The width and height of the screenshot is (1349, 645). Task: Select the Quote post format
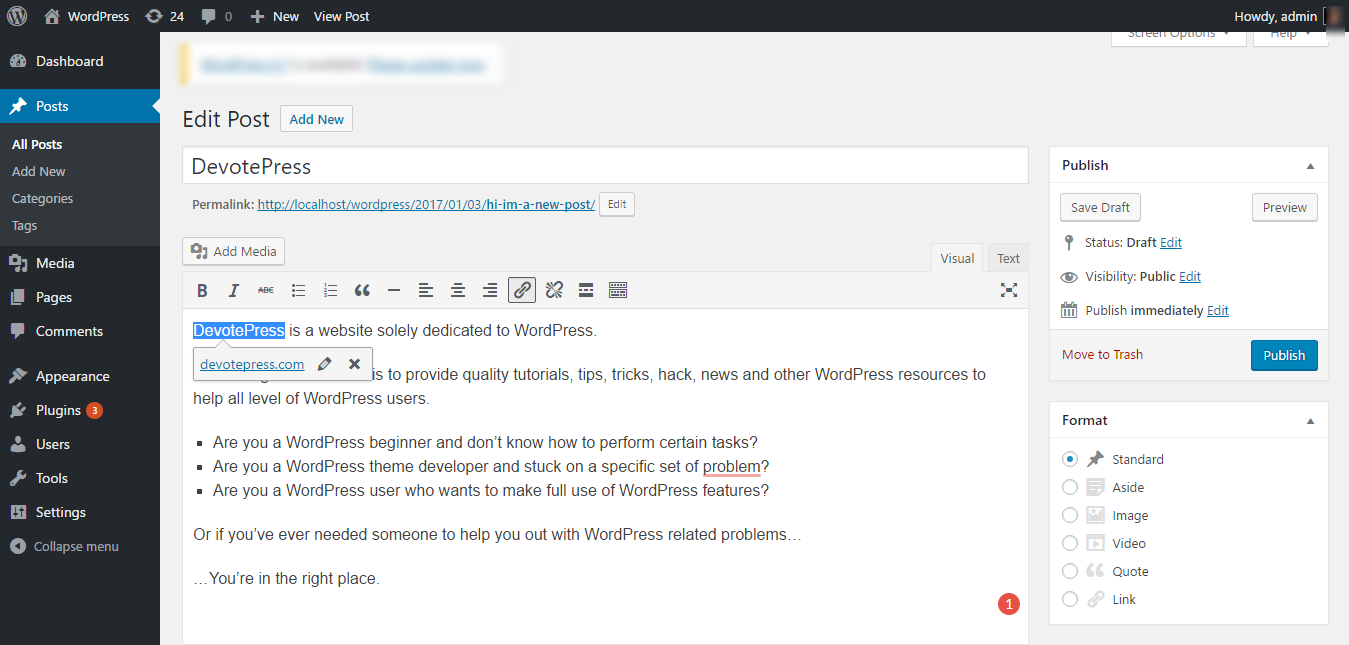click(1070, 571)
